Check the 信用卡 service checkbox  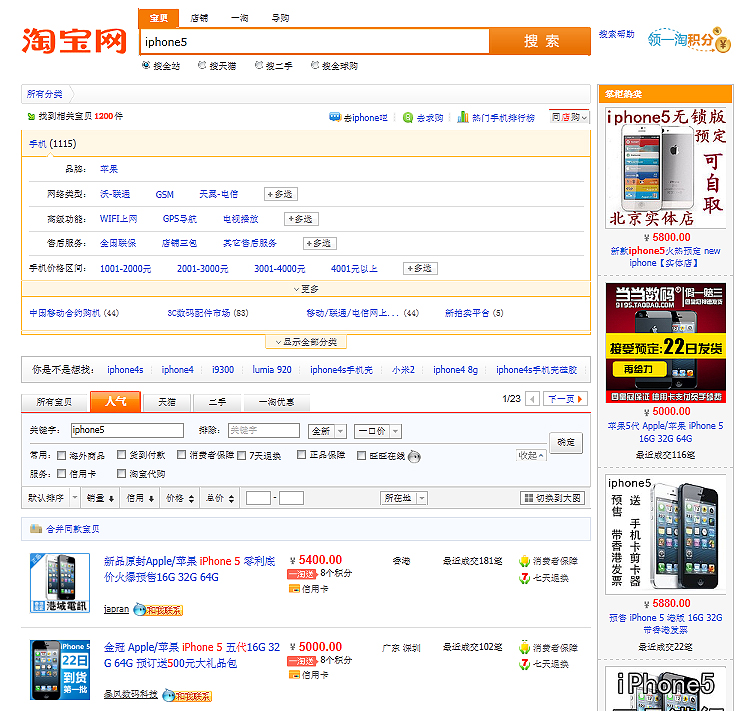tap(61, 473)
